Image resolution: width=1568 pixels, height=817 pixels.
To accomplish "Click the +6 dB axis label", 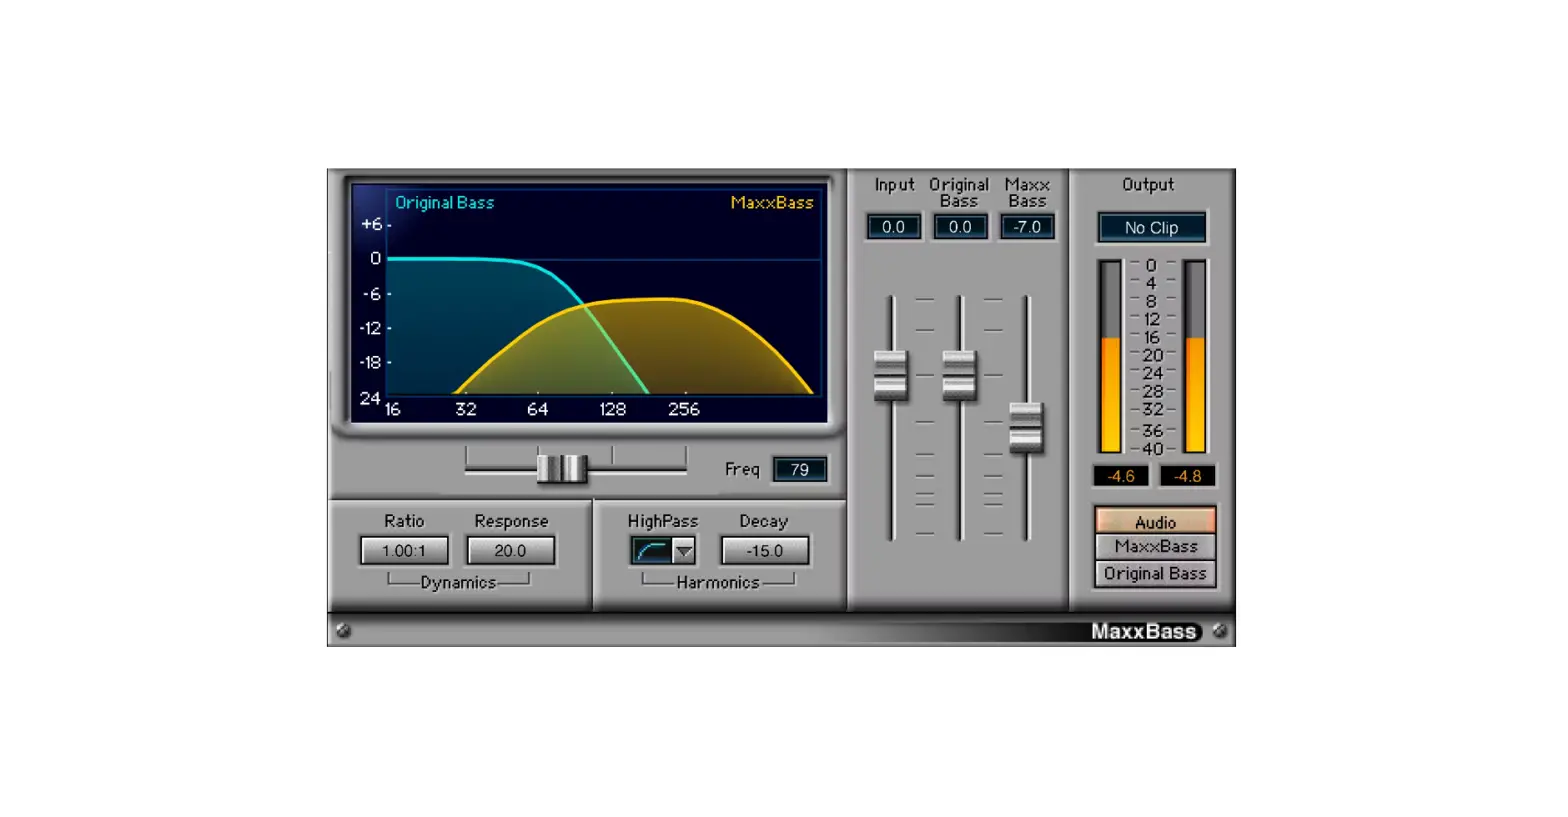I will click(371, 224).
